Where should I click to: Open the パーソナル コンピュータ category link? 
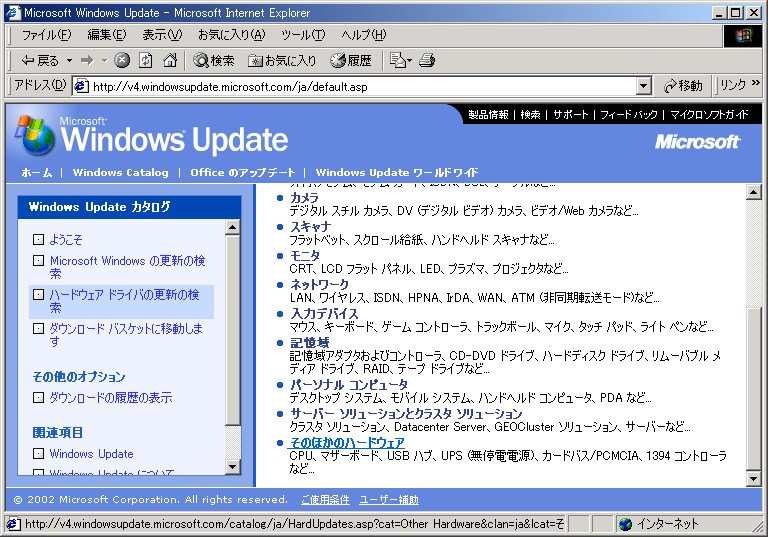349,385
